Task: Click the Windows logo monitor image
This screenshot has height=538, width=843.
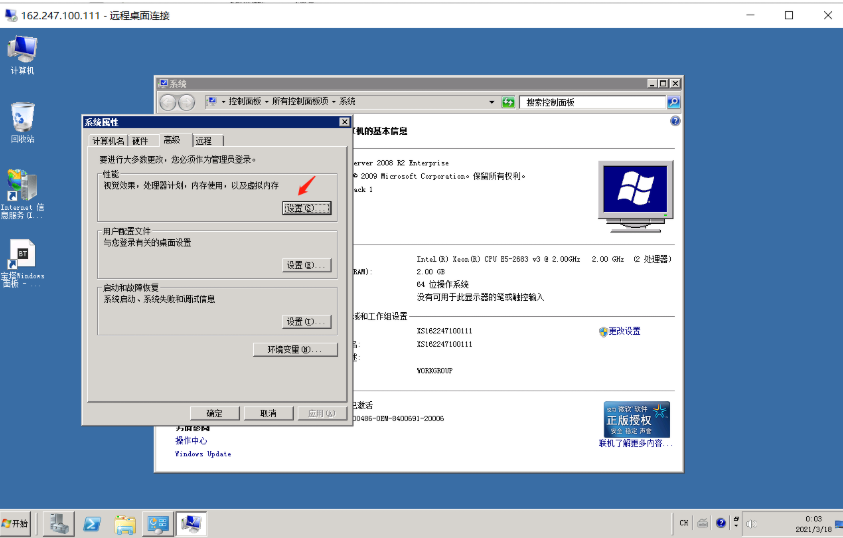Action: point(635,196)
